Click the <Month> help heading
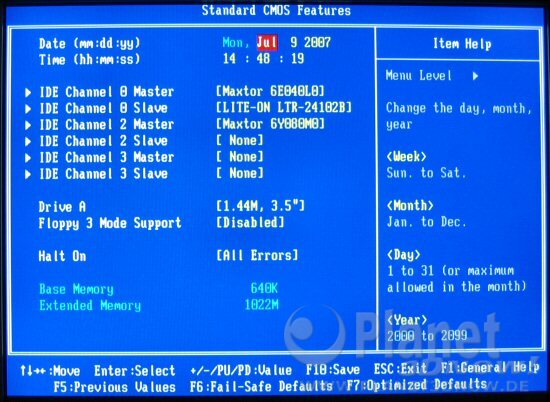This screenshot has width=550, height=402. tap(410, 205)
